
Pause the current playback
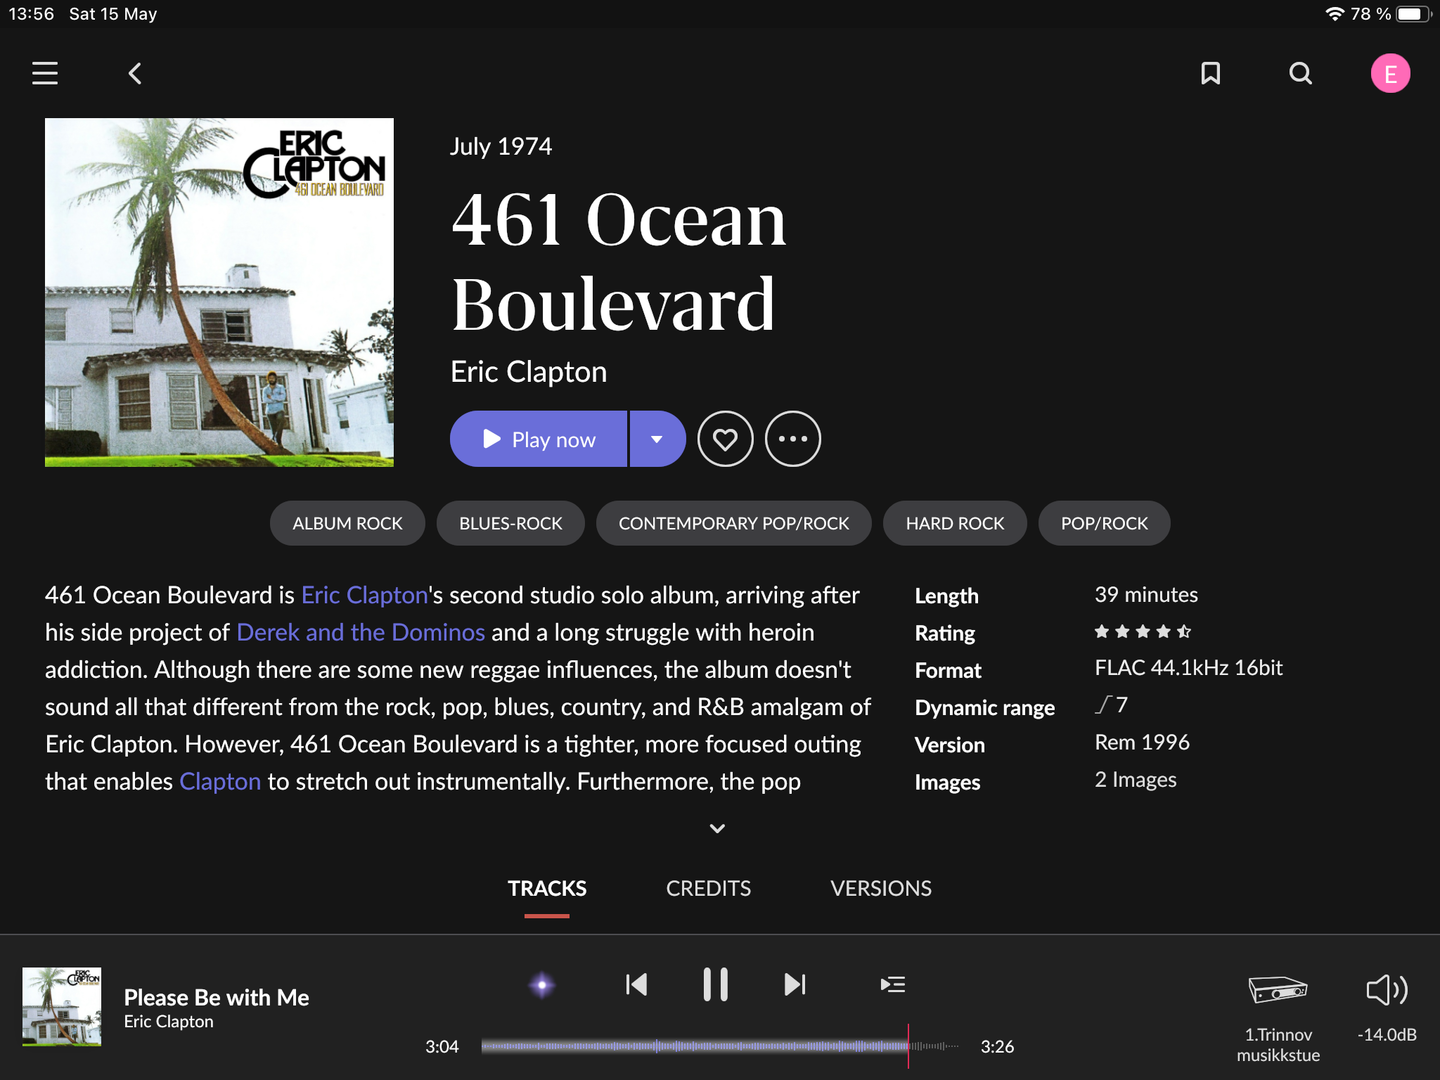coord(715,985)
